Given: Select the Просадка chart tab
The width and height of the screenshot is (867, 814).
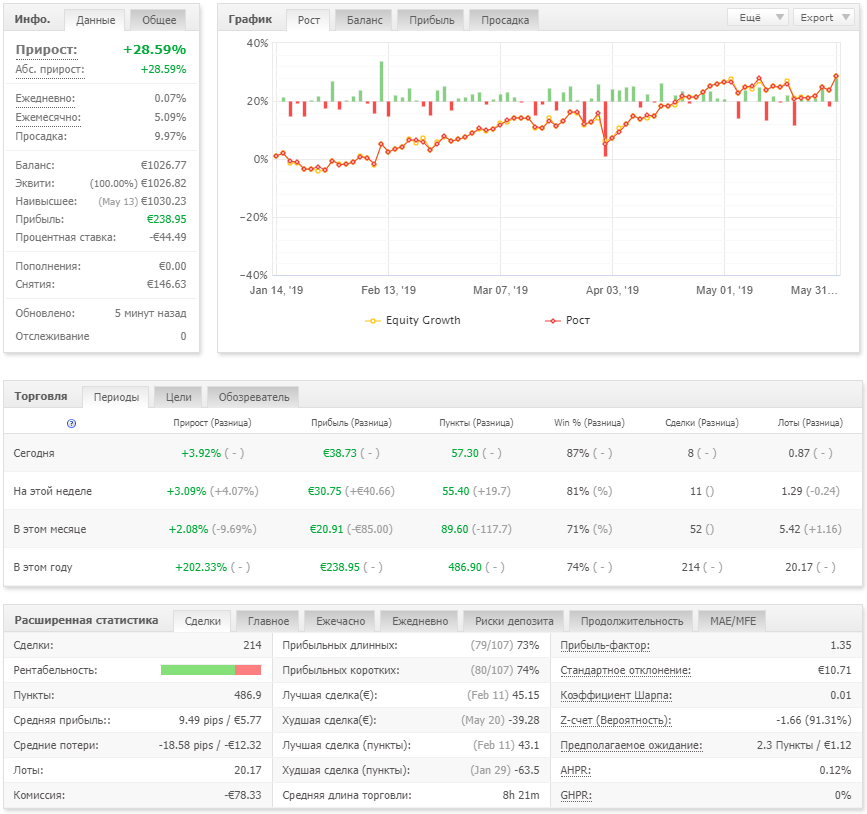Looking at the screenshot, I should click(x=504, y=20).
